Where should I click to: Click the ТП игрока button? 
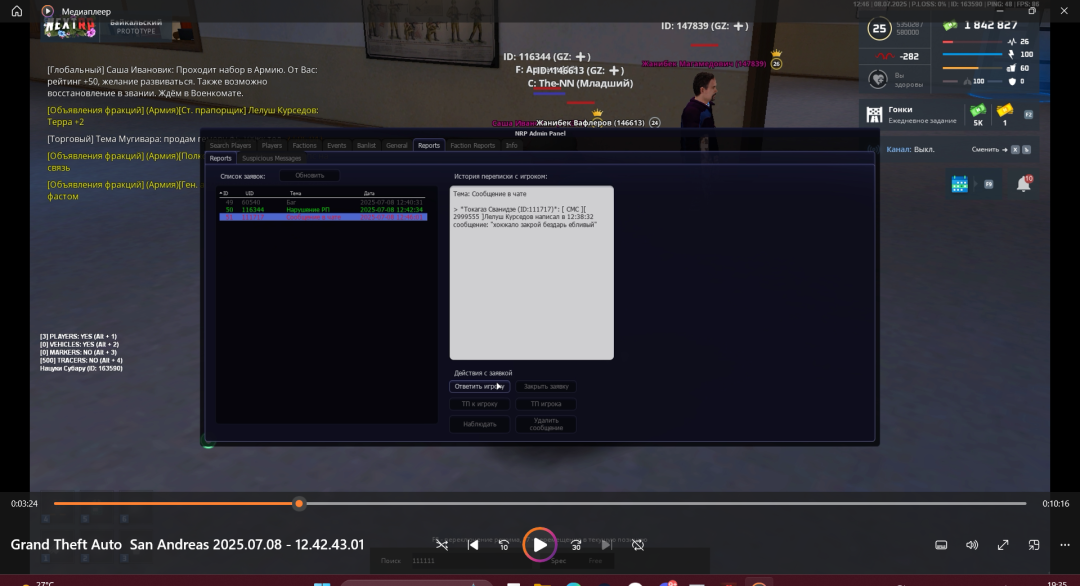[546, 404]
